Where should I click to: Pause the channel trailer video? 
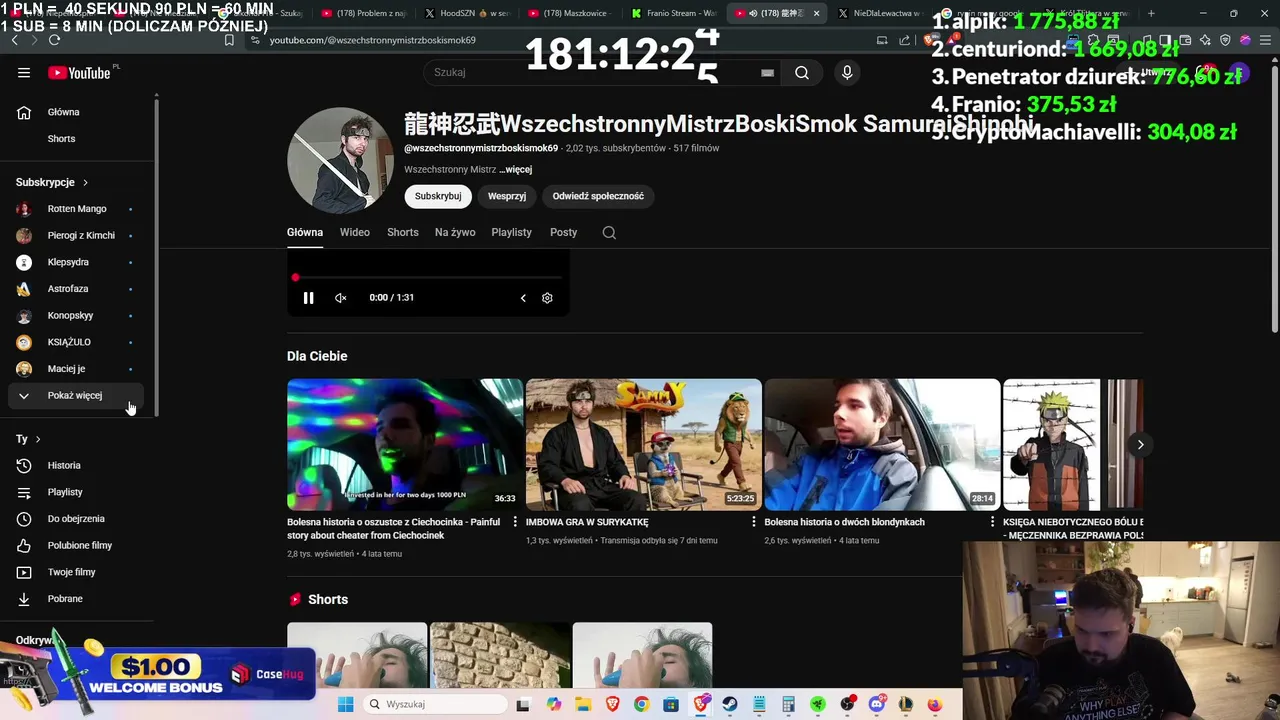(308, 298)
